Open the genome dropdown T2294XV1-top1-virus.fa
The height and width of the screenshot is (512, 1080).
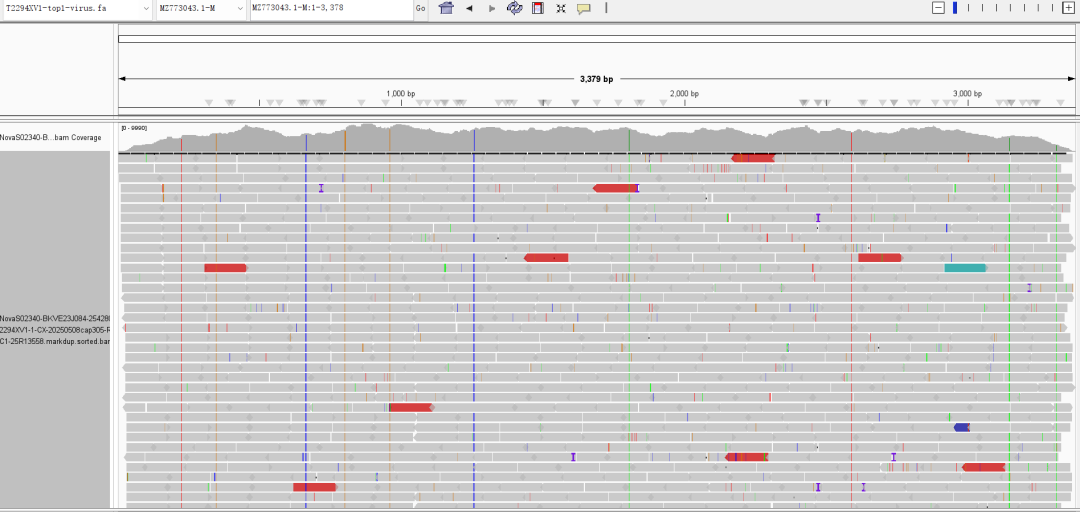[76, 8]
